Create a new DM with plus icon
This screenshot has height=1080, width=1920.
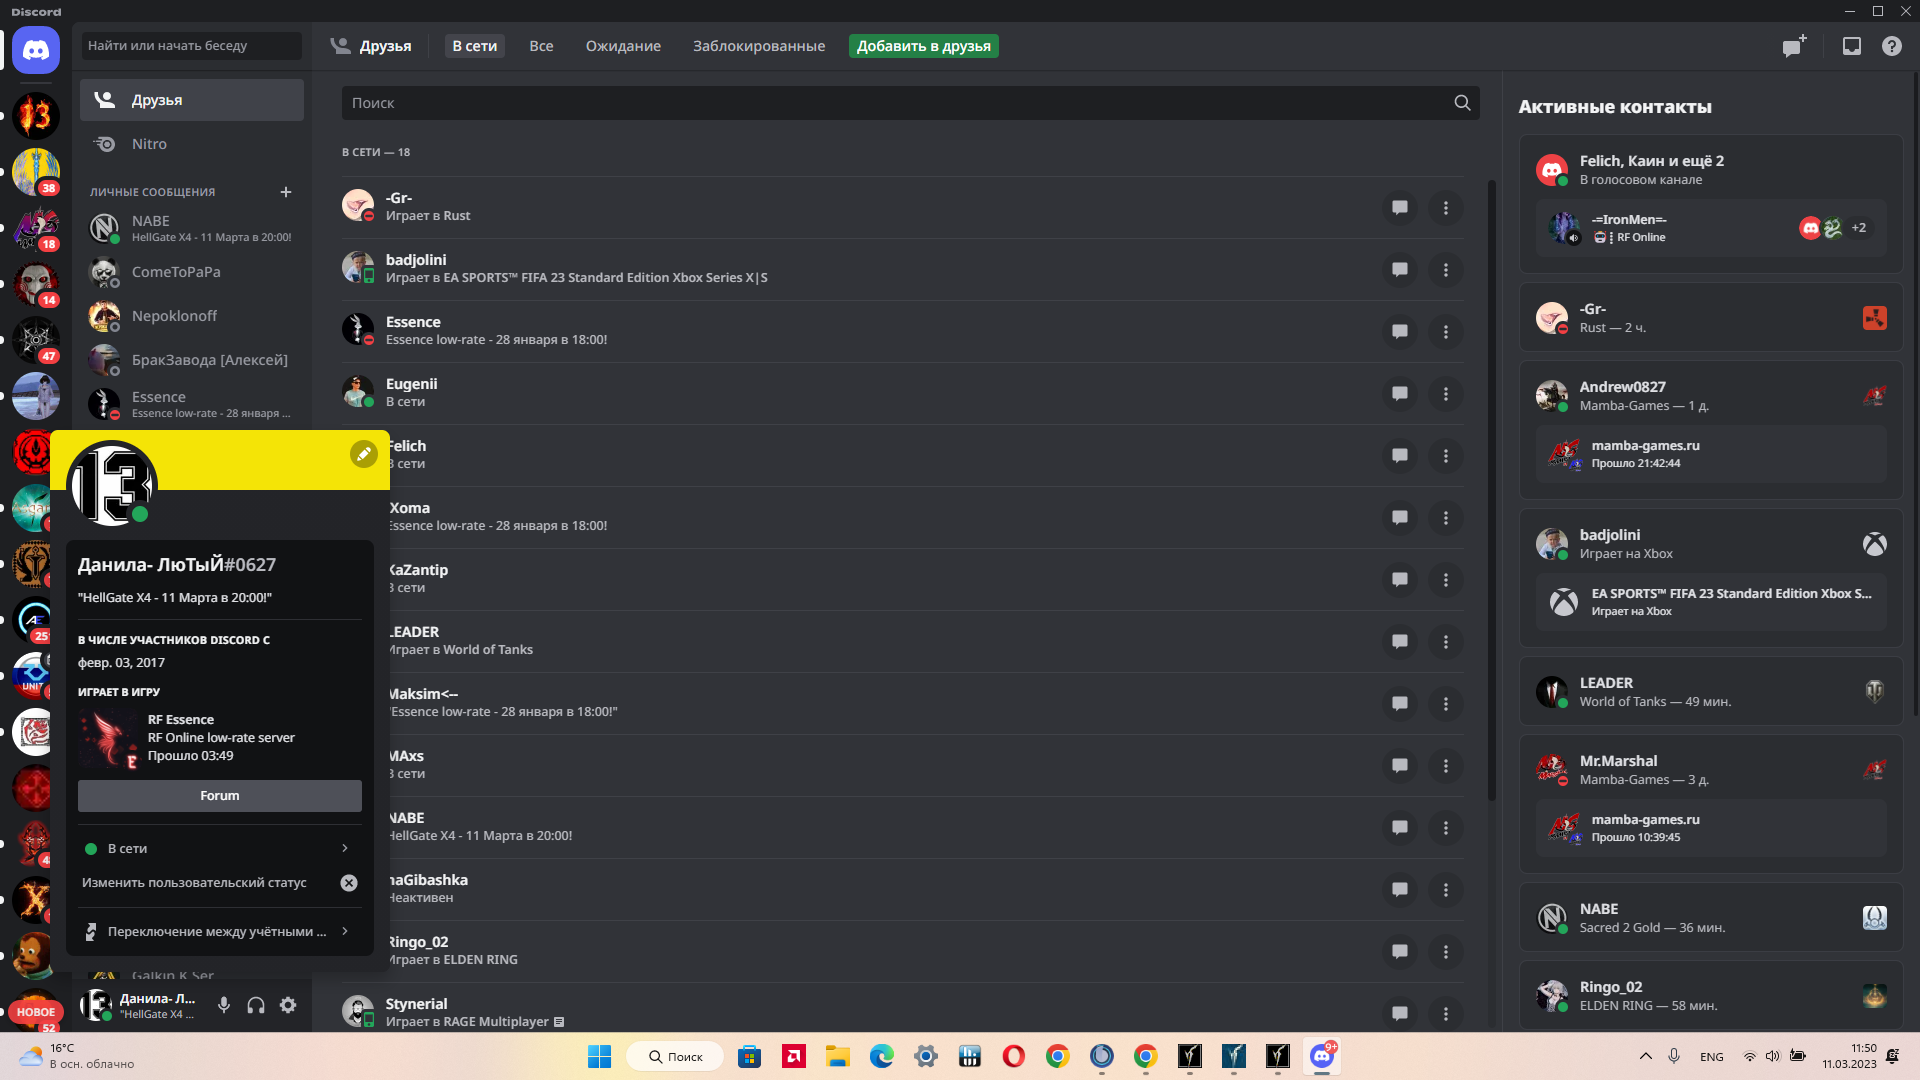[x=286, y=192]
